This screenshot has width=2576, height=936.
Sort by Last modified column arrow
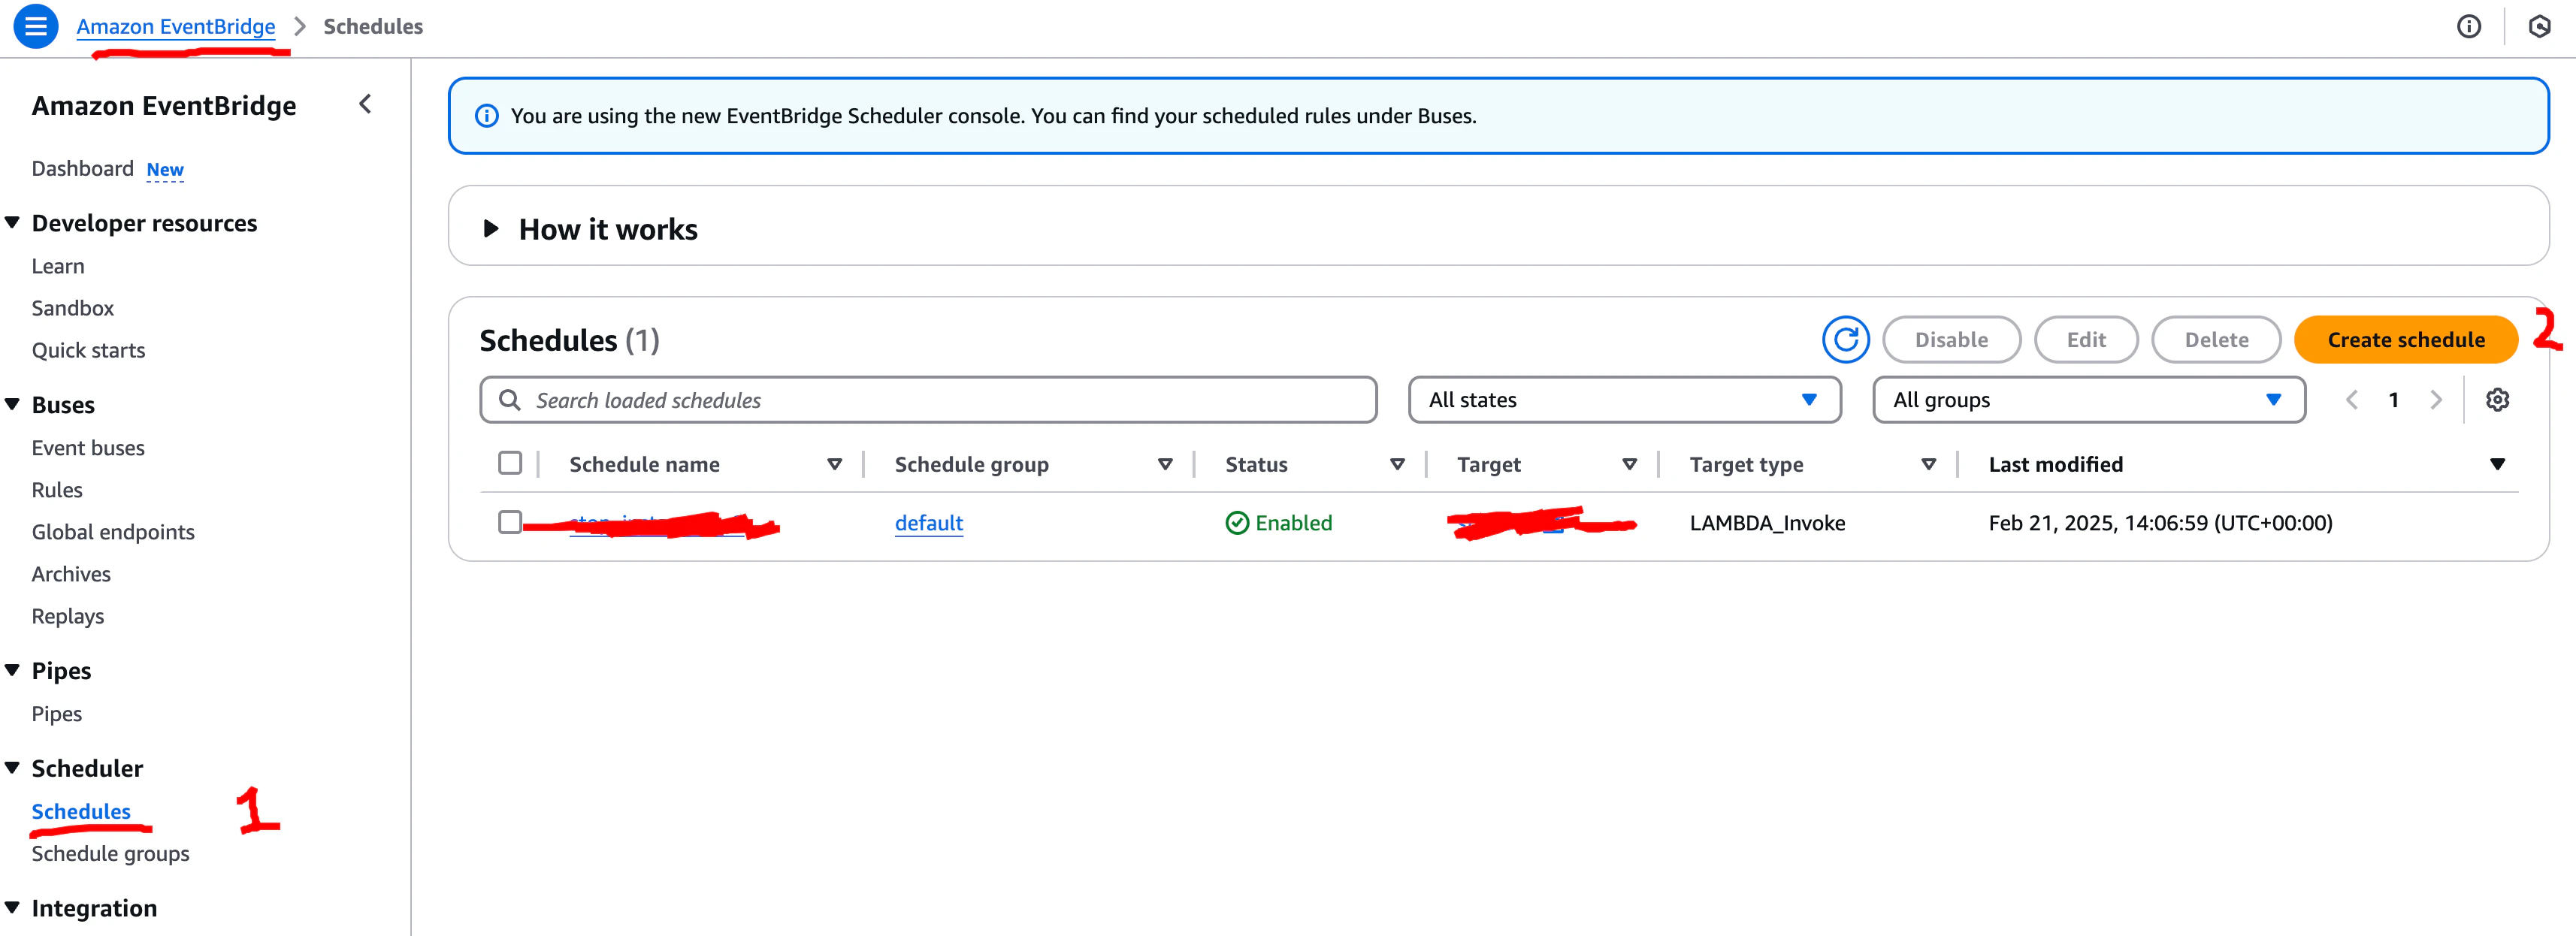[2497, 464]
